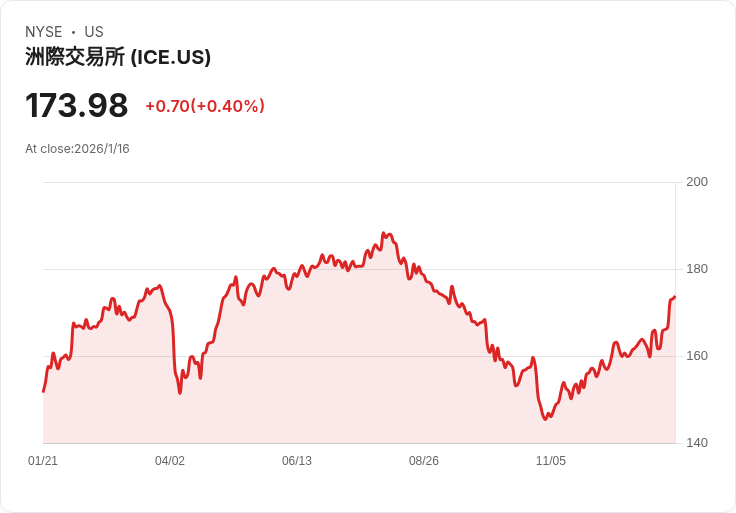This screenshot has height=513, width=736.
Task: Click the At close:2026/1/16 timestamp
Action: (x=77, y=149)
